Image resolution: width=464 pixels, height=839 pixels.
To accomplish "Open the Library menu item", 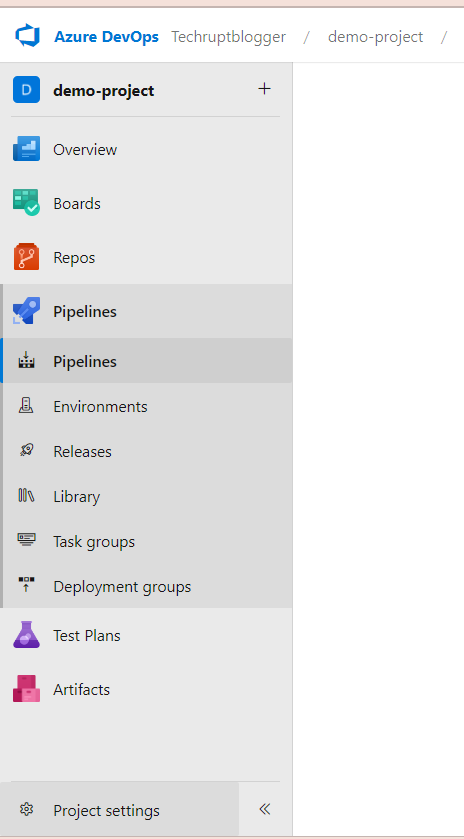I will [146, 496].
